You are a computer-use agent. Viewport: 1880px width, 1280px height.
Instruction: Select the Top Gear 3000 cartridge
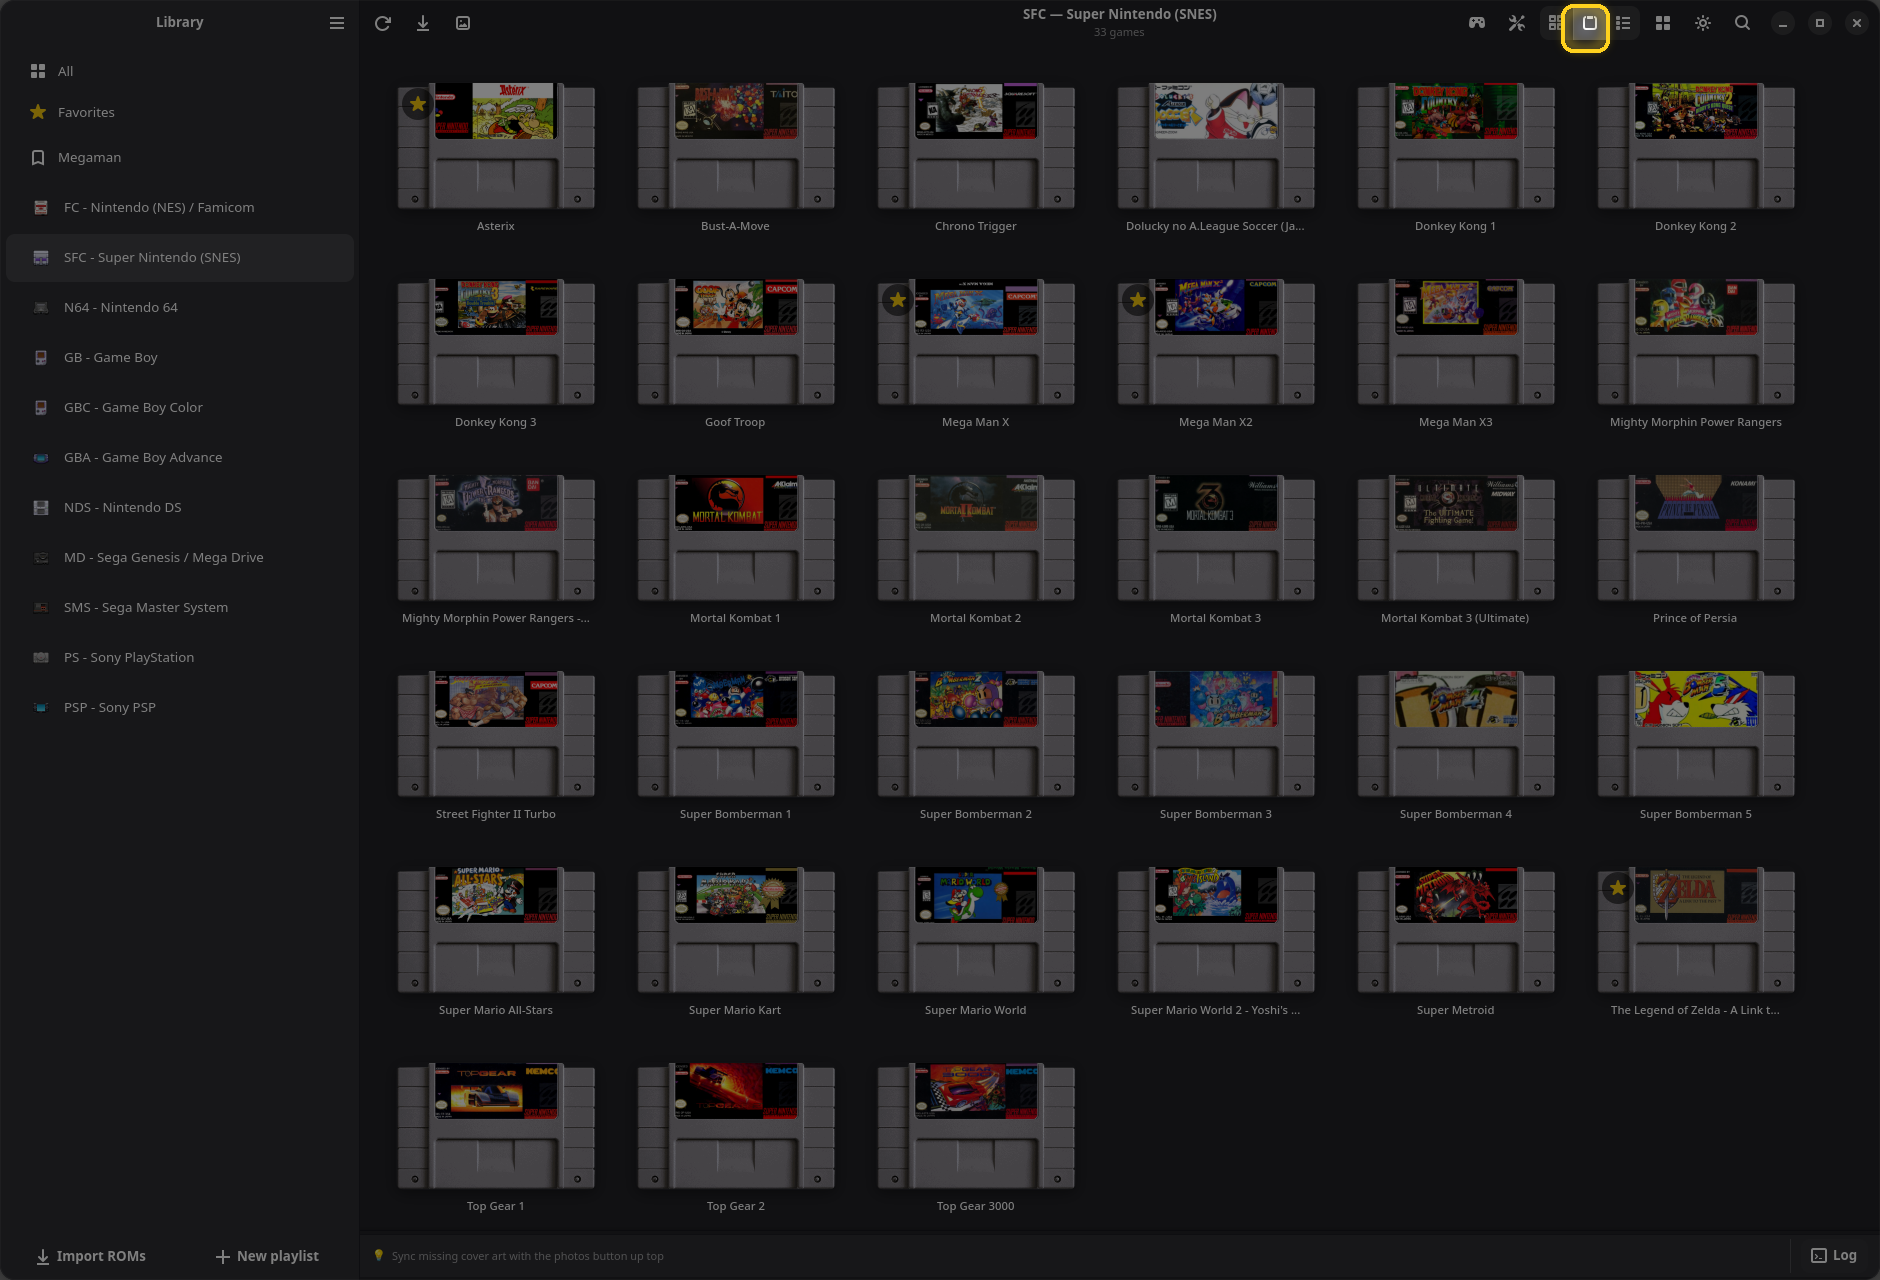[x=976, y=1126]
